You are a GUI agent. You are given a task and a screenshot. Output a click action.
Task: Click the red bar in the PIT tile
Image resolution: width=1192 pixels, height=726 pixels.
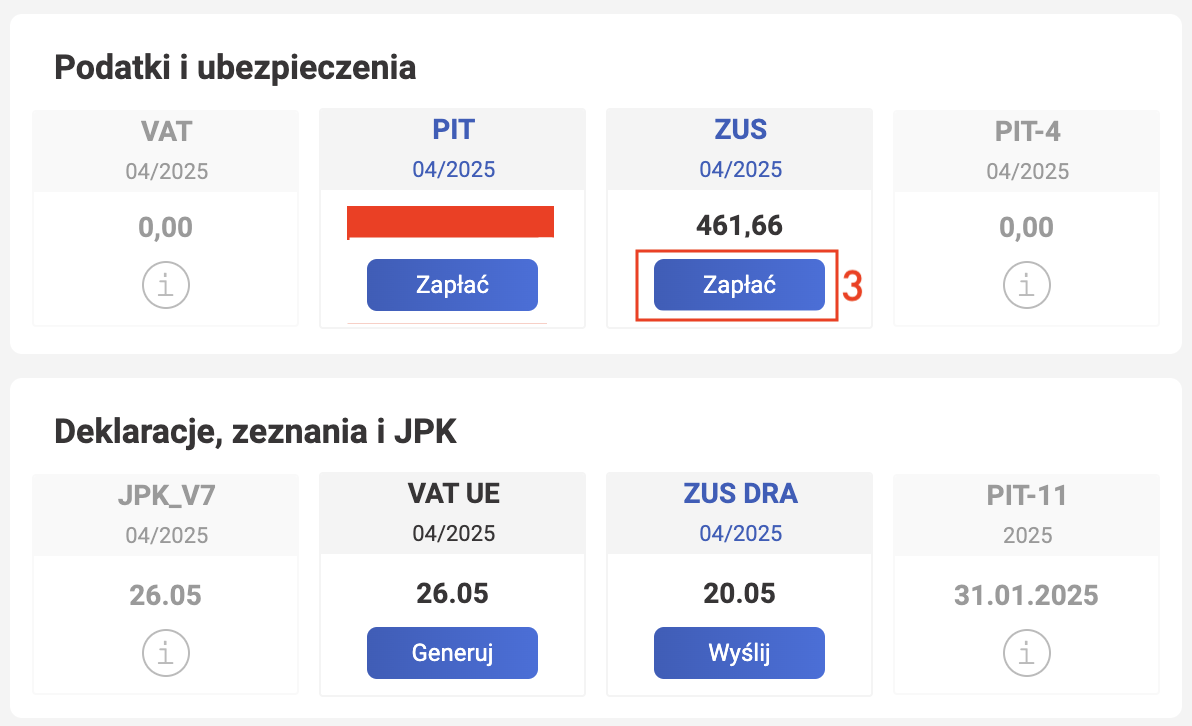(x=450, y=222)
